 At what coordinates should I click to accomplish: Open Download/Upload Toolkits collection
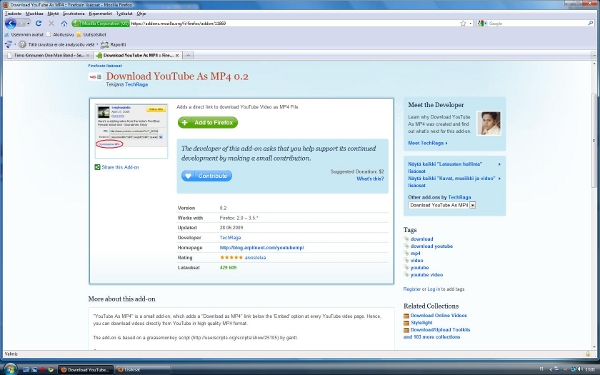[440, 330]
